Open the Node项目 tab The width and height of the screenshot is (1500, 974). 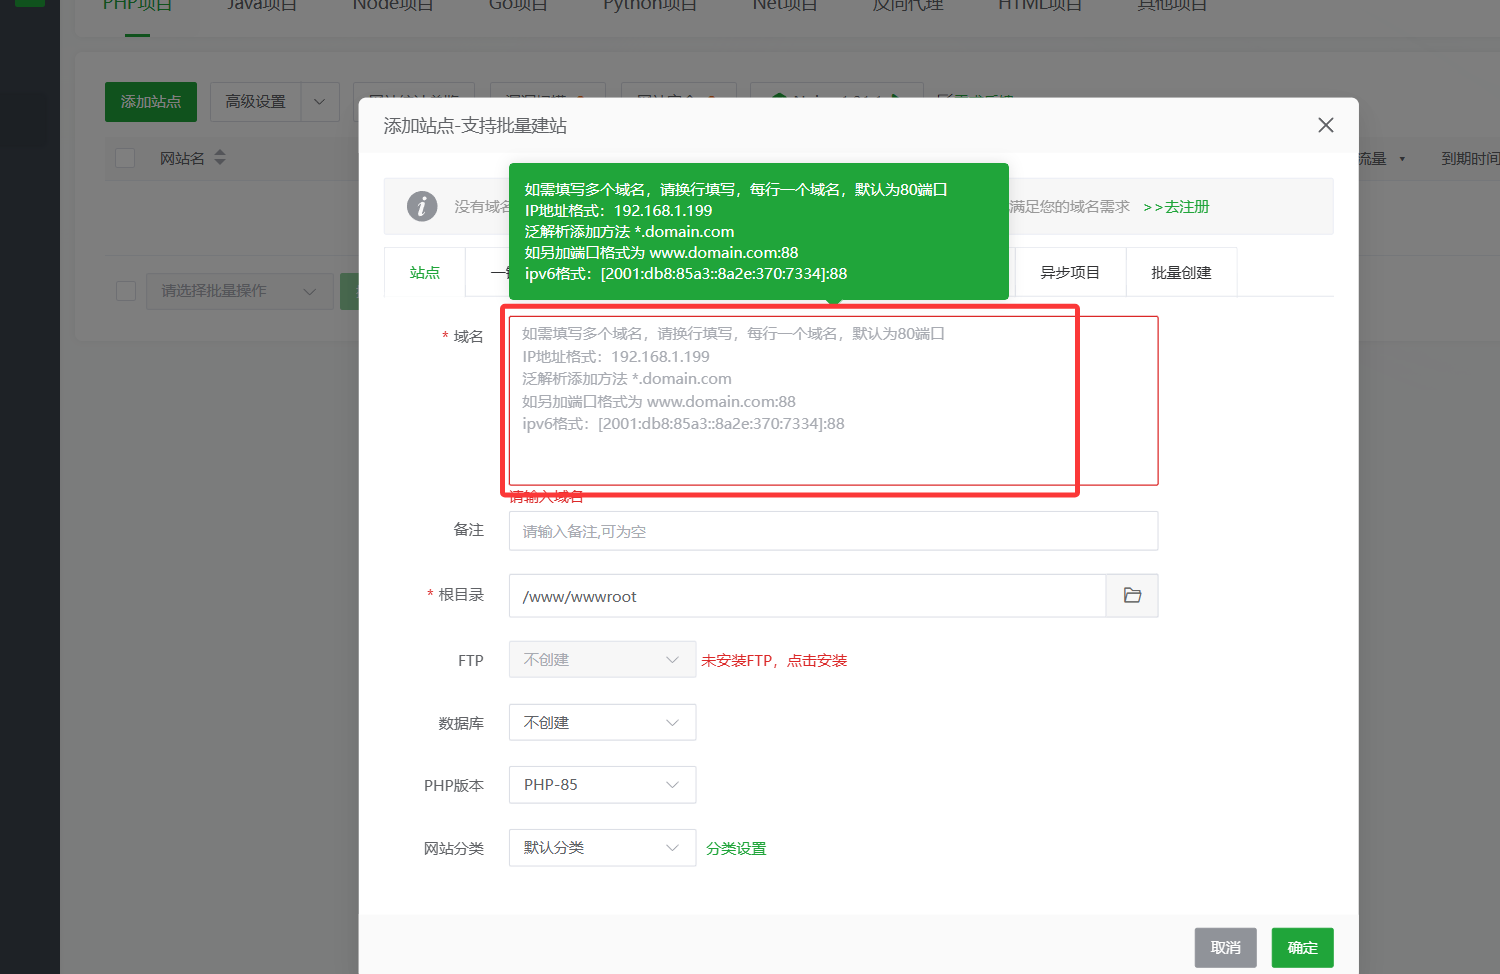[393, 6]
